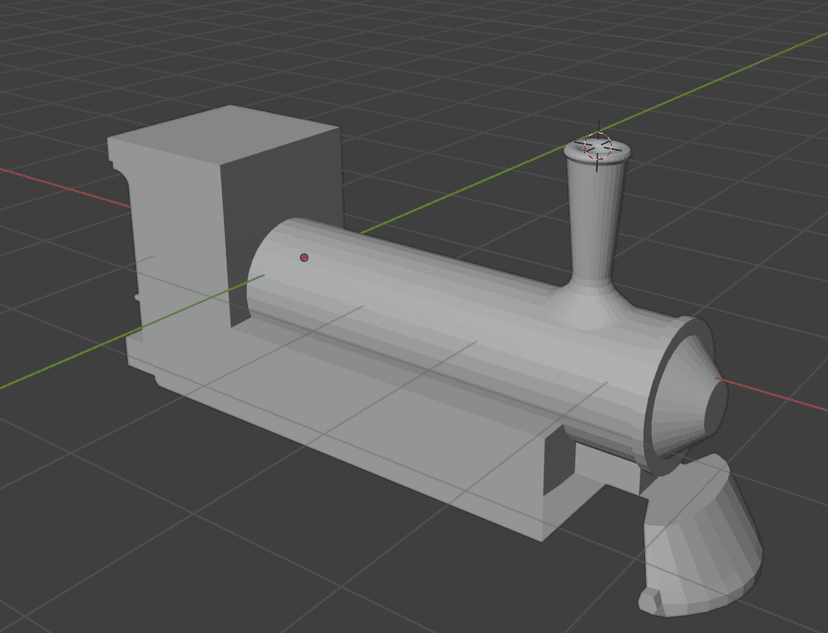Click the red origin dot on the boiler
Viewport: 828px width, 633px height.
(x=305, y=258)
